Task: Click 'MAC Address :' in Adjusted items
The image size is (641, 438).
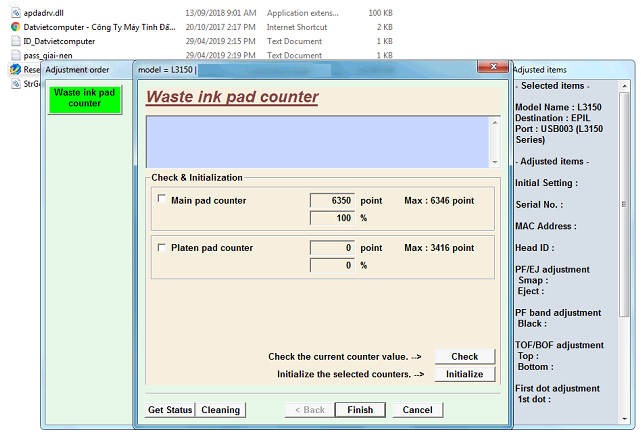Action: pyautogui.click(x=546, y=226)
